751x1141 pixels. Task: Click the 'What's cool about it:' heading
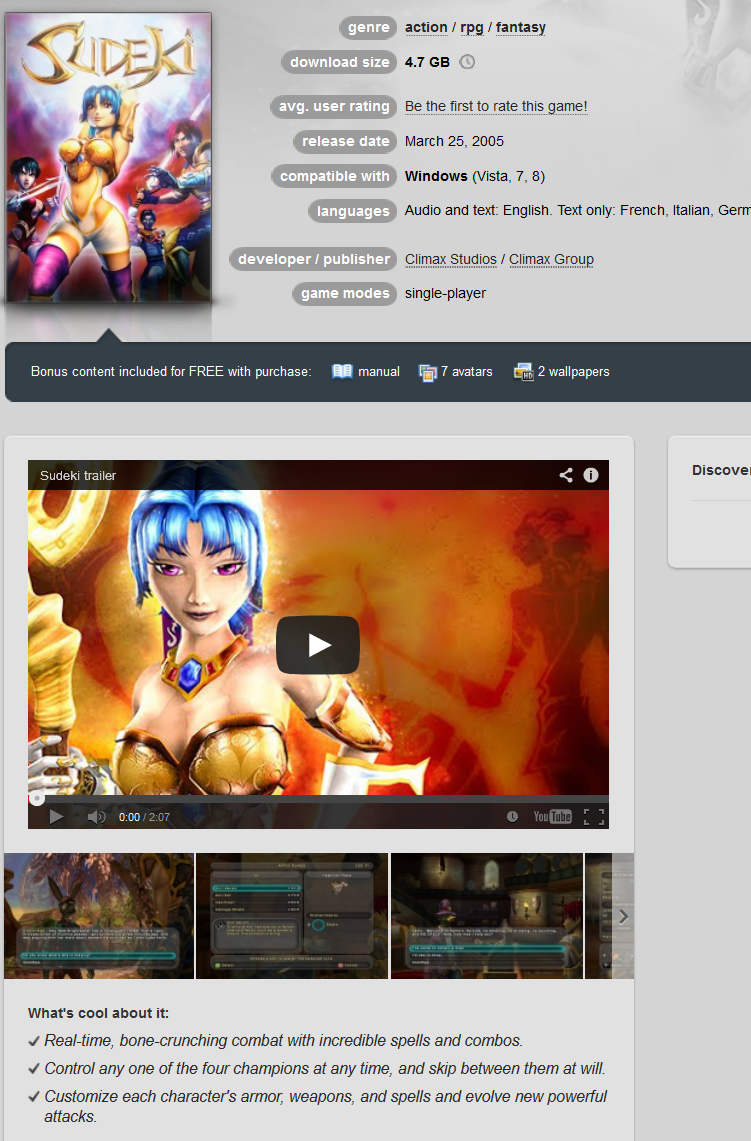click(98, 1013)
